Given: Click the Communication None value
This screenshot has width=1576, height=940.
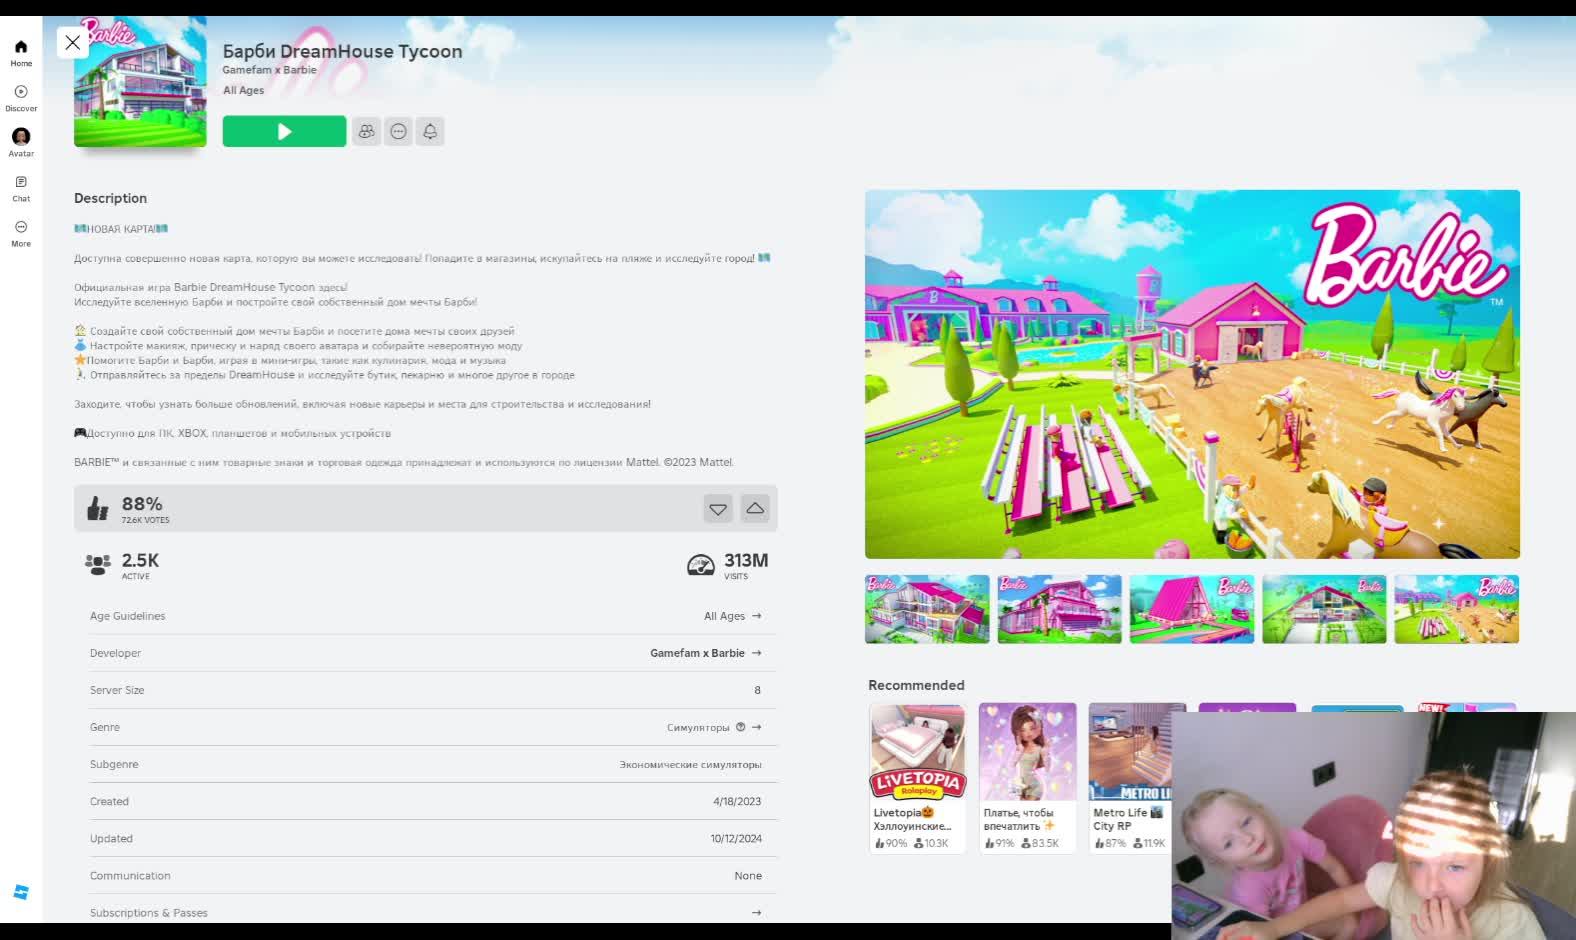Looking at the screenshot, I should 748,875.
